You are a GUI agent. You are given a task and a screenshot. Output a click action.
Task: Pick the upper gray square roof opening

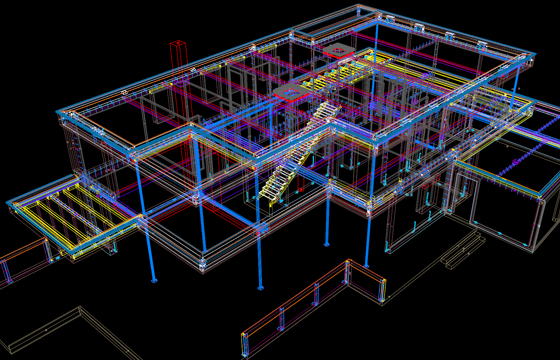click(x=339, y=50)
